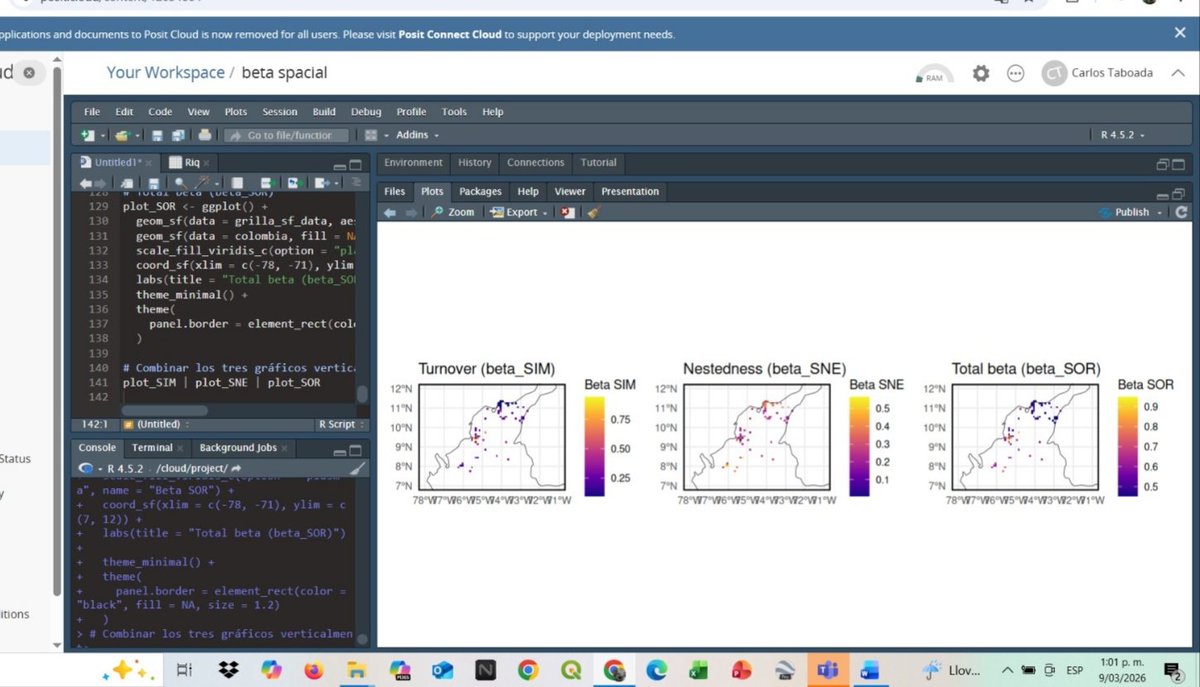Expand the Source button dropdown arrow
The height and width of the screenshot is (687, 1200).
coord(335,183)
